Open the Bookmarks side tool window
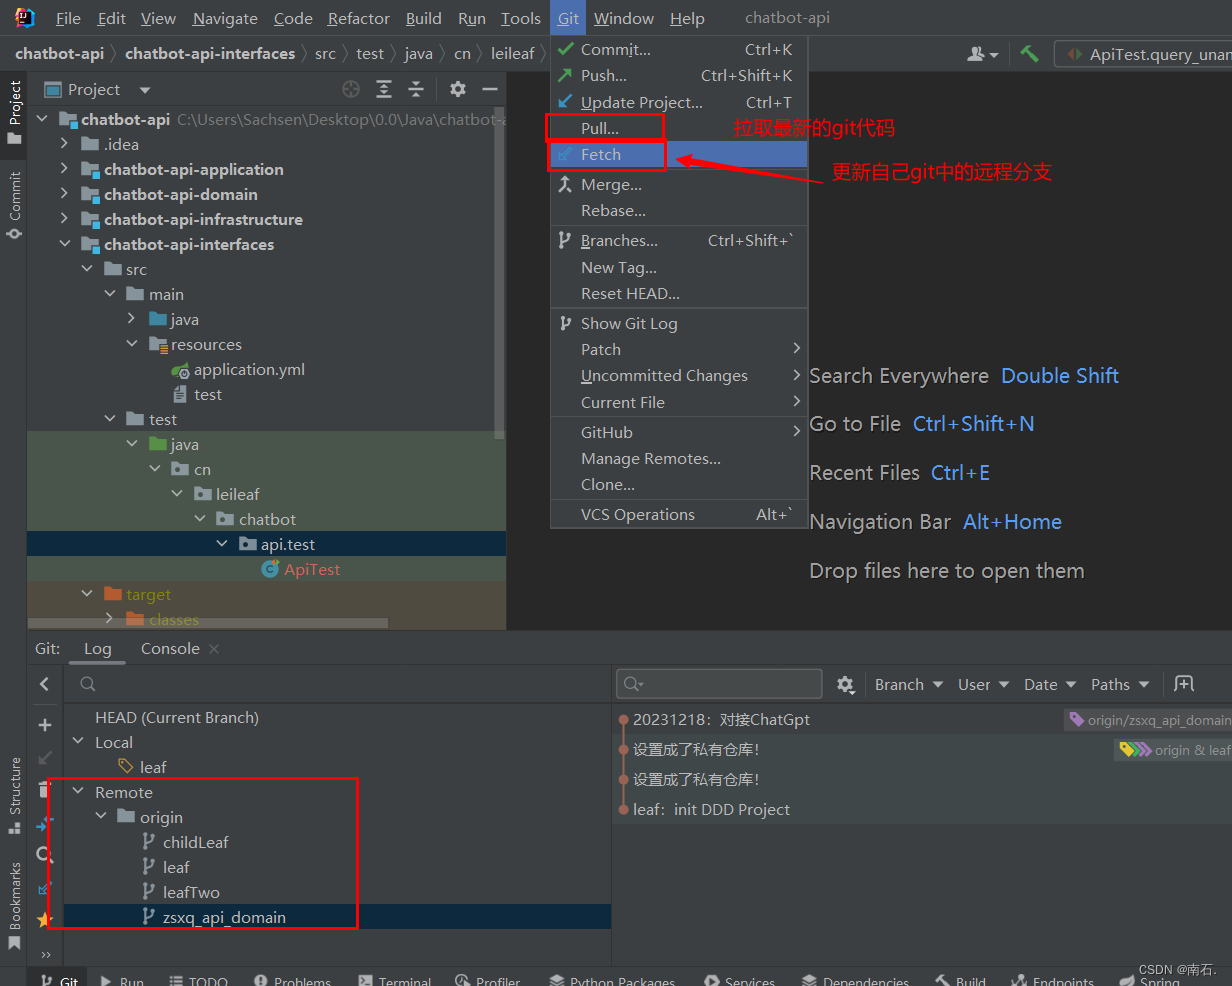Image resolution: width=1232 pixels, height=986 pixels. (14, 906)
